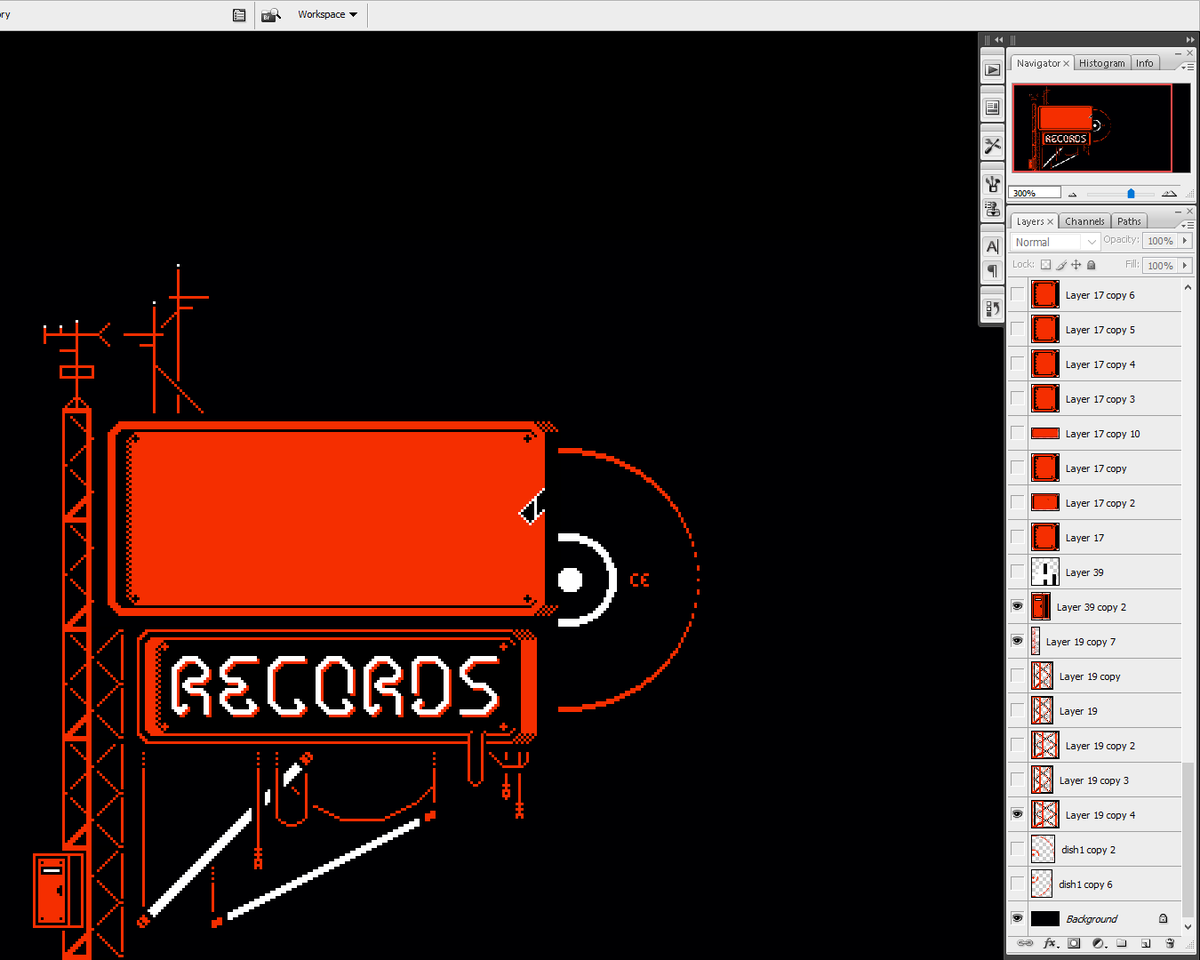Hide Layer 39 copy 2
Viewport: 1200px width, 960px height.
[1017, 606]
